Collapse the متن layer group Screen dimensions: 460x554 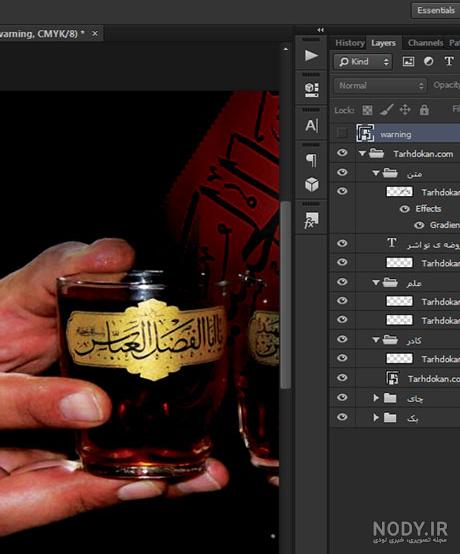(376, 173)
